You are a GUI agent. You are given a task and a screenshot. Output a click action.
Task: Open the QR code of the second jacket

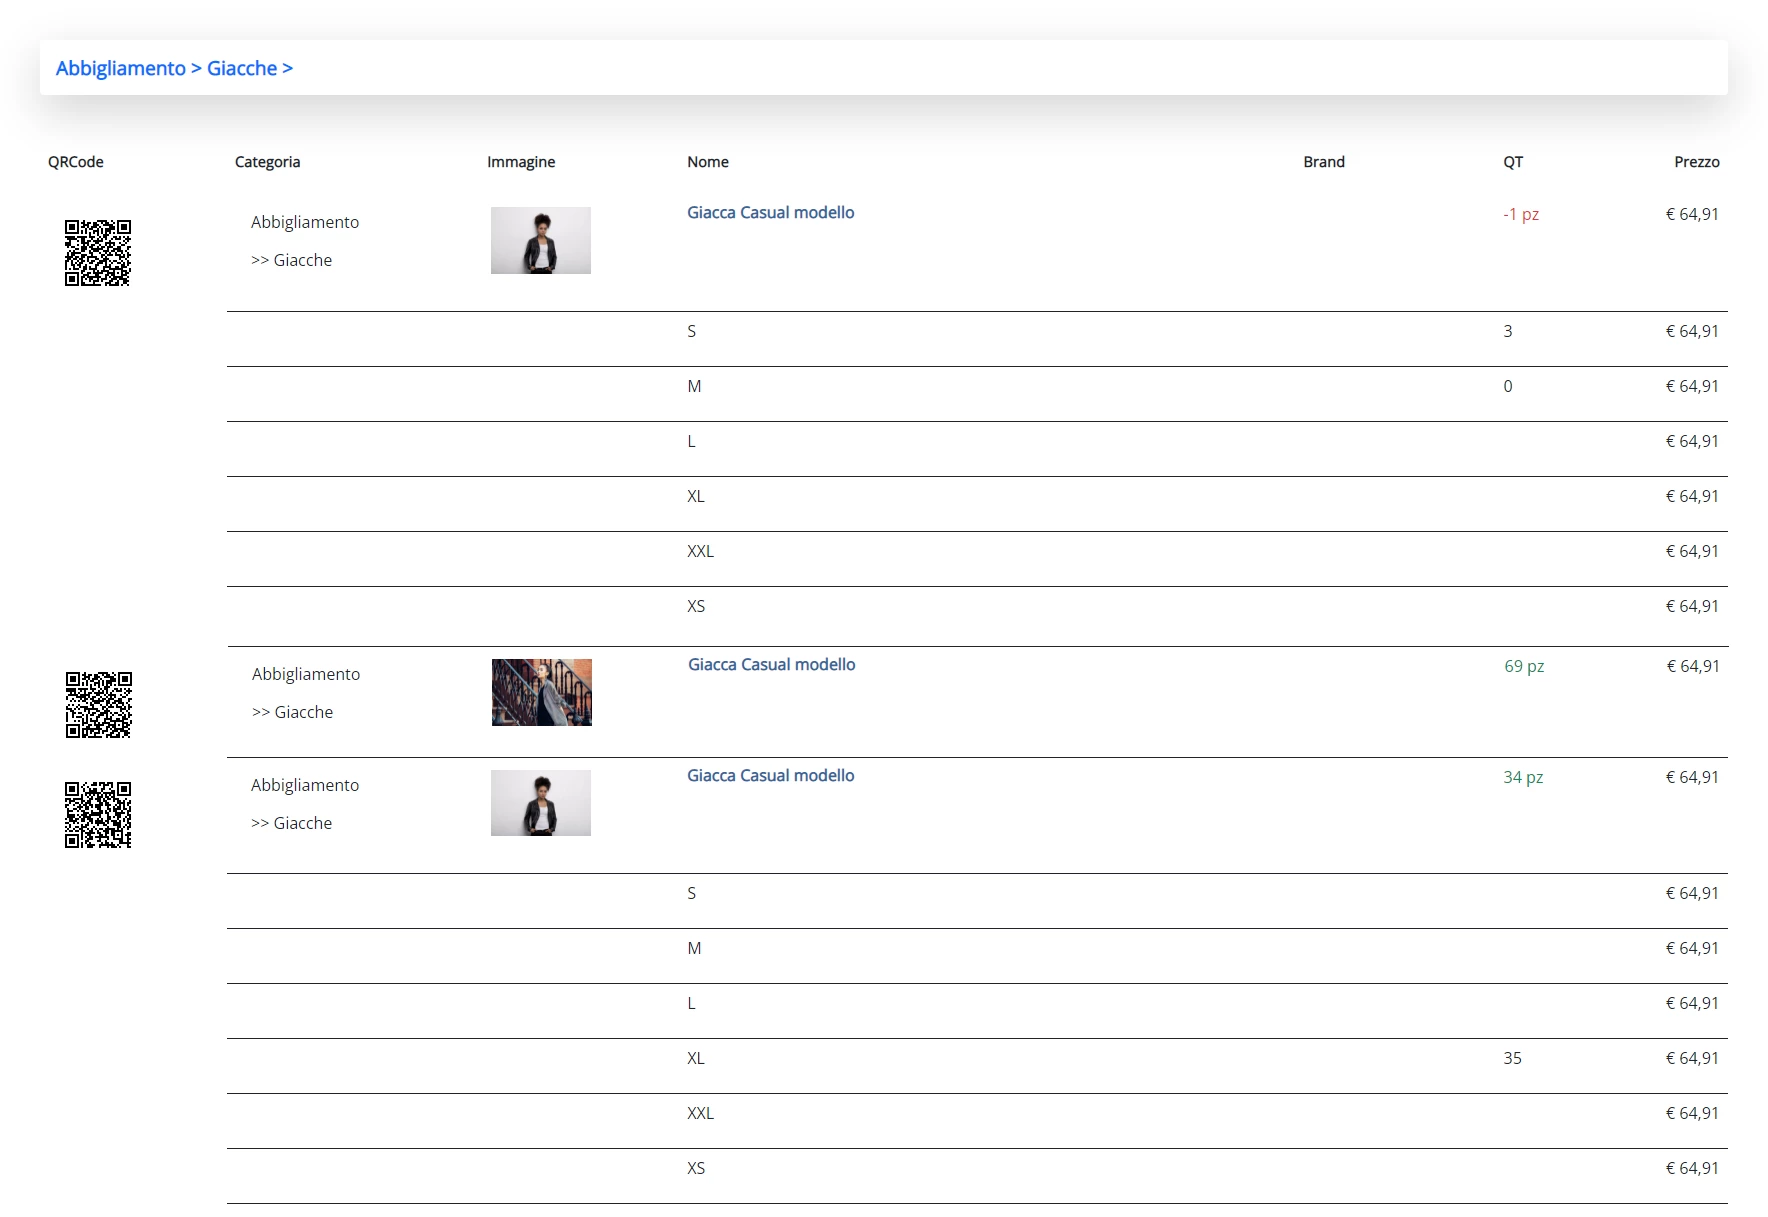click(99, 705)
